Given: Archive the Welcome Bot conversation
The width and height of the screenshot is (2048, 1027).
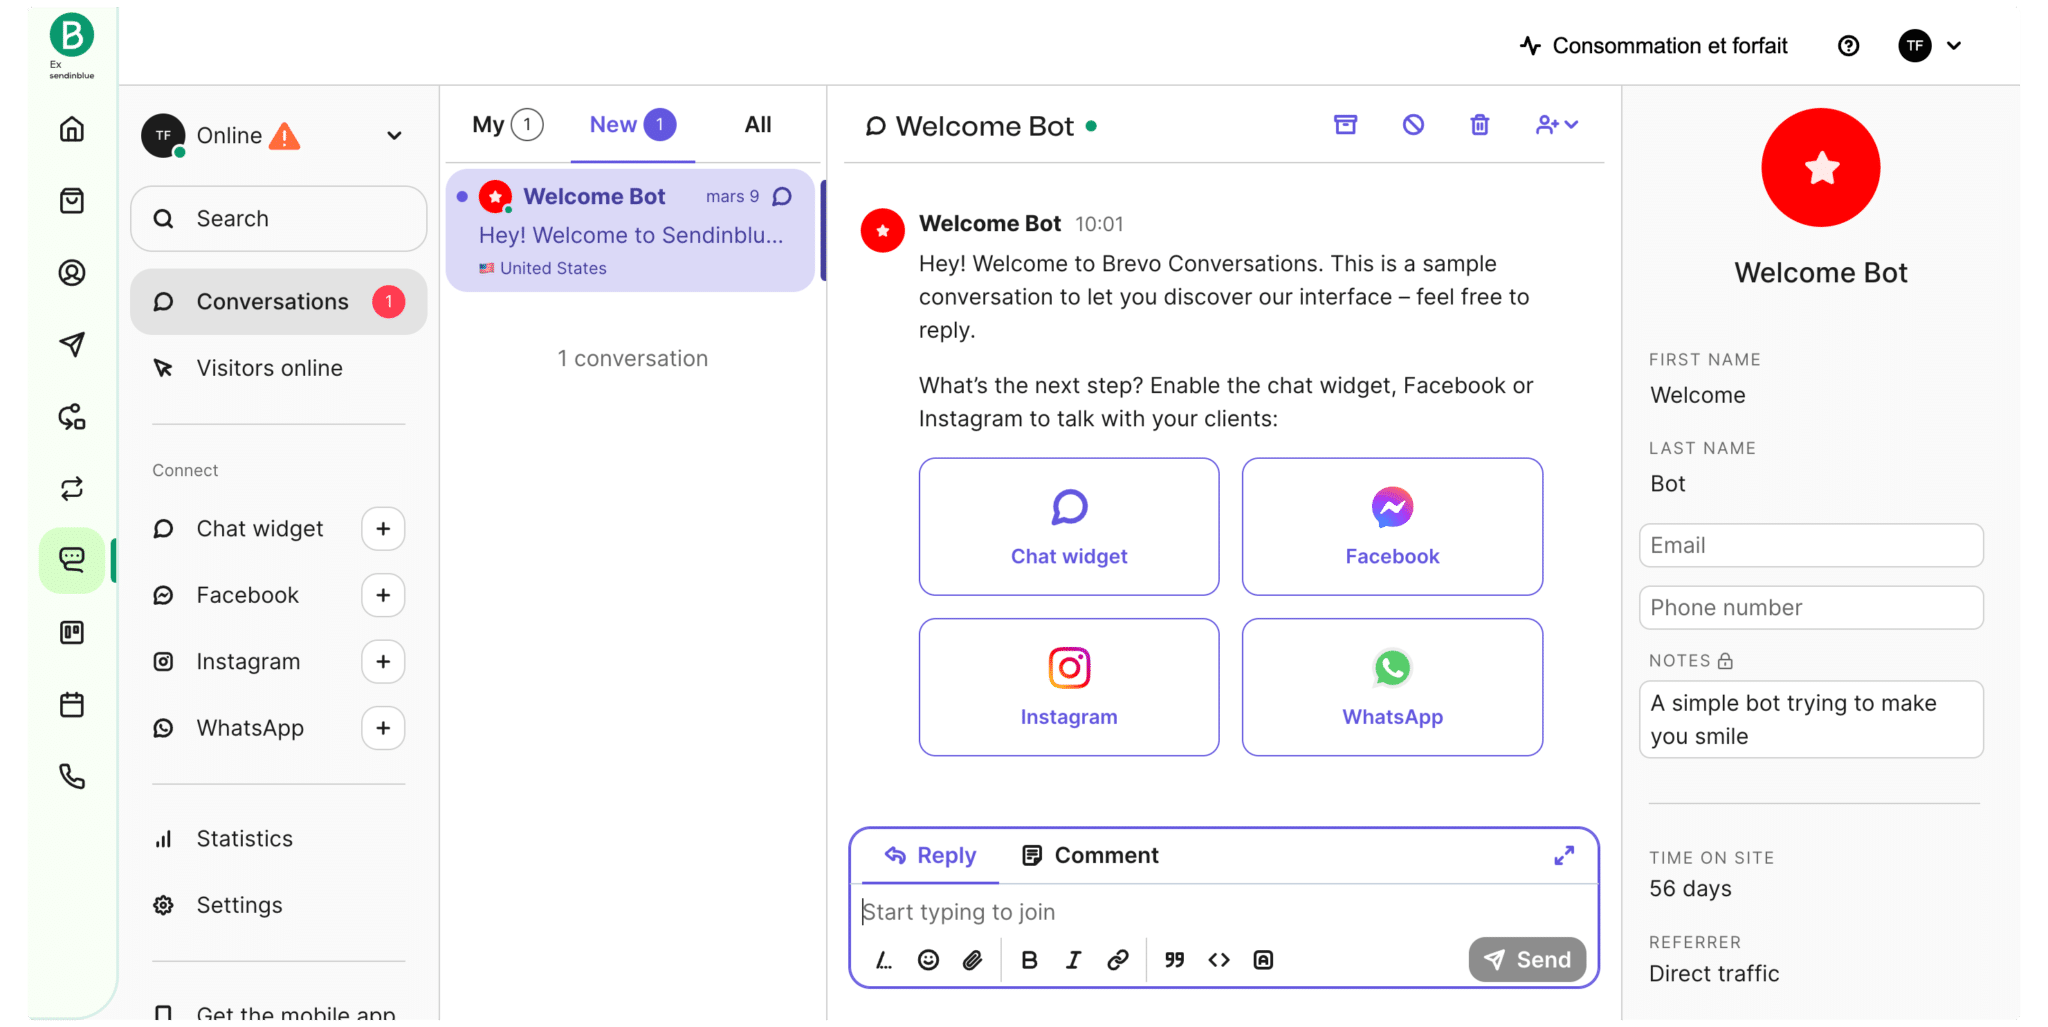Looking at the screenshot, I should [x=1346, y=125].
